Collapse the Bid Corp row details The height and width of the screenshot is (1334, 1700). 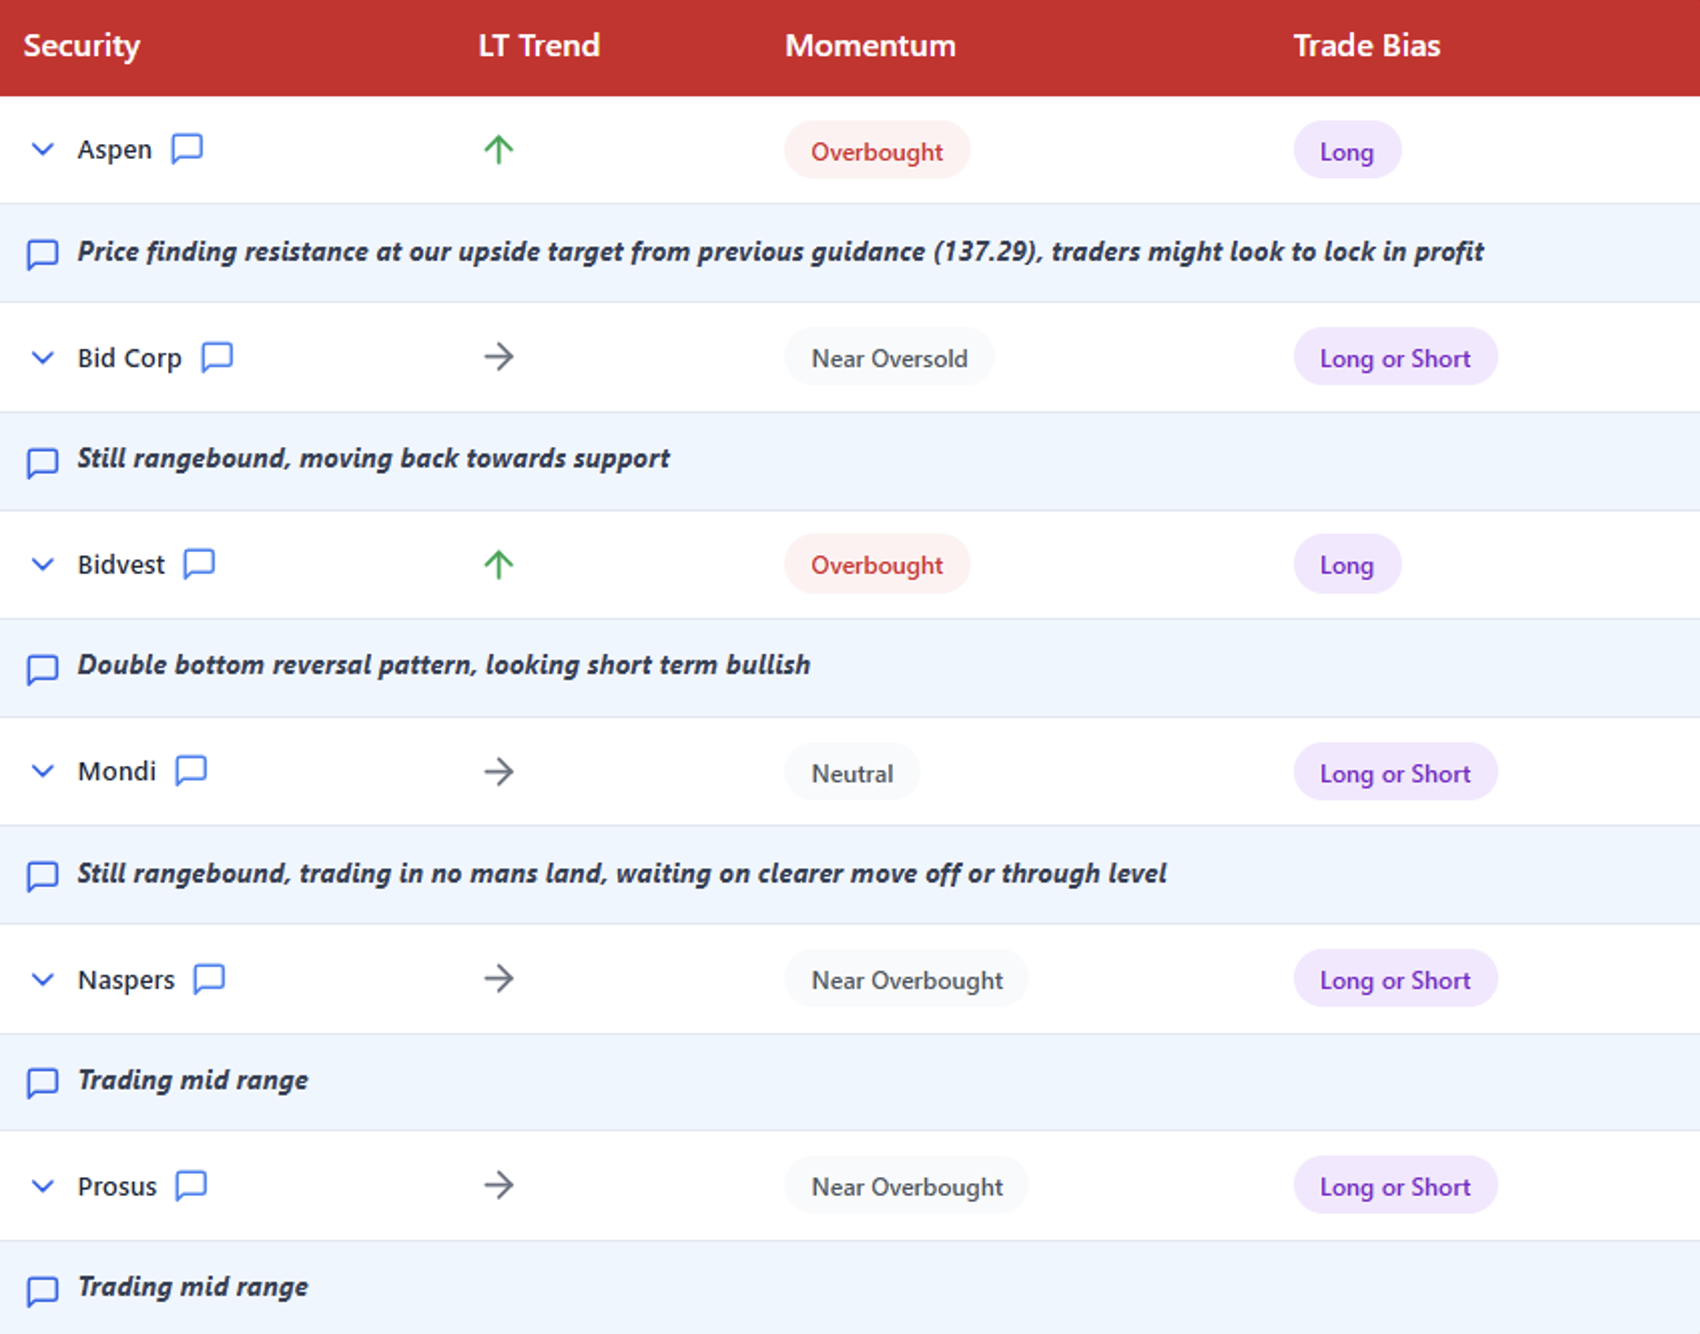[42, 358]
